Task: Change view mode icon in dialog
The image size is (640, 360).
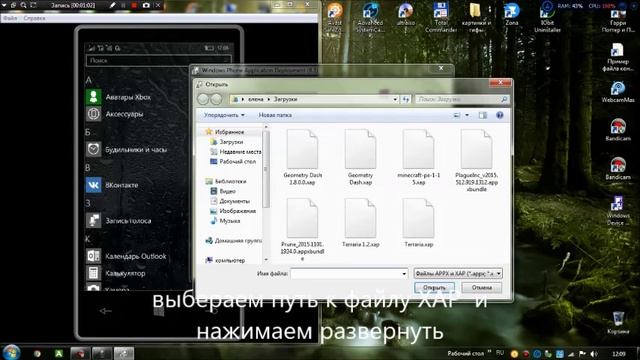Action: coord(457,116)
